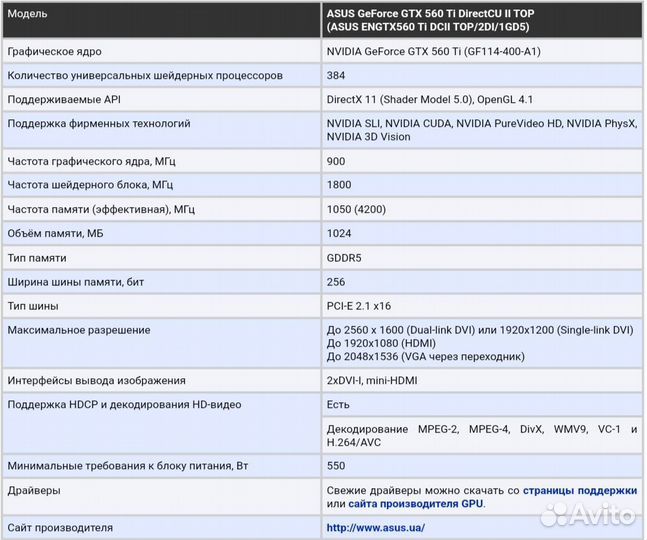Click Интерфейсы вывода изображения label

[x=96, y=380]
